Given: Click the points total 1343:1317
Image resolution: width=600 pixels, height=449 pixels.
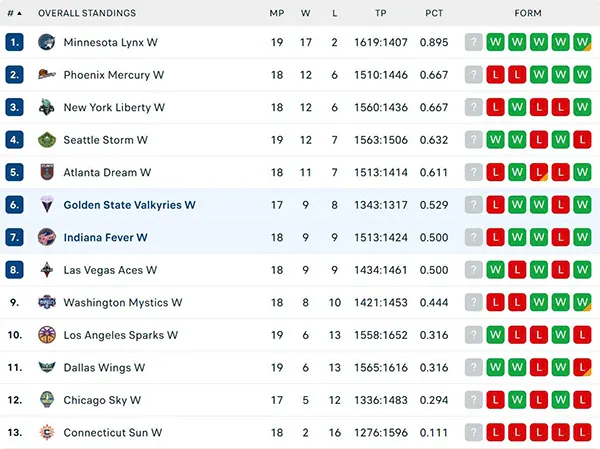Looking at the screenshot, I should pos(381,205).
